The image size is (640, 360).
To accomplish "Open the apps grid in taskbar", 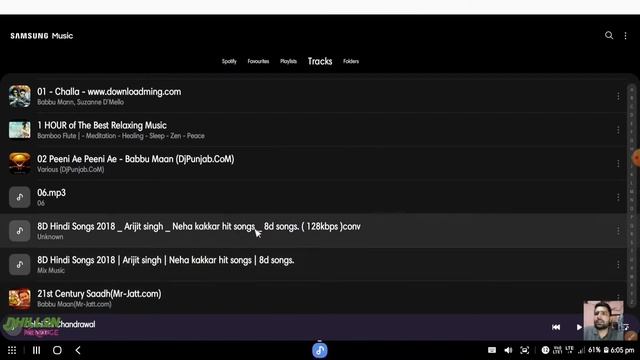I will pyautogui.click(x=12, y=350).
